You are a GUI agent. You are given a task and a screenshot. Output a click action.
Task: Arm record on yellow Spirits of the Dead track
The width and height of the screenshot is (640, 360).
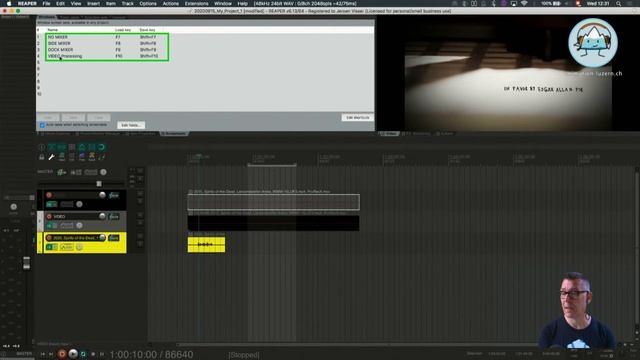coord(49,238)
